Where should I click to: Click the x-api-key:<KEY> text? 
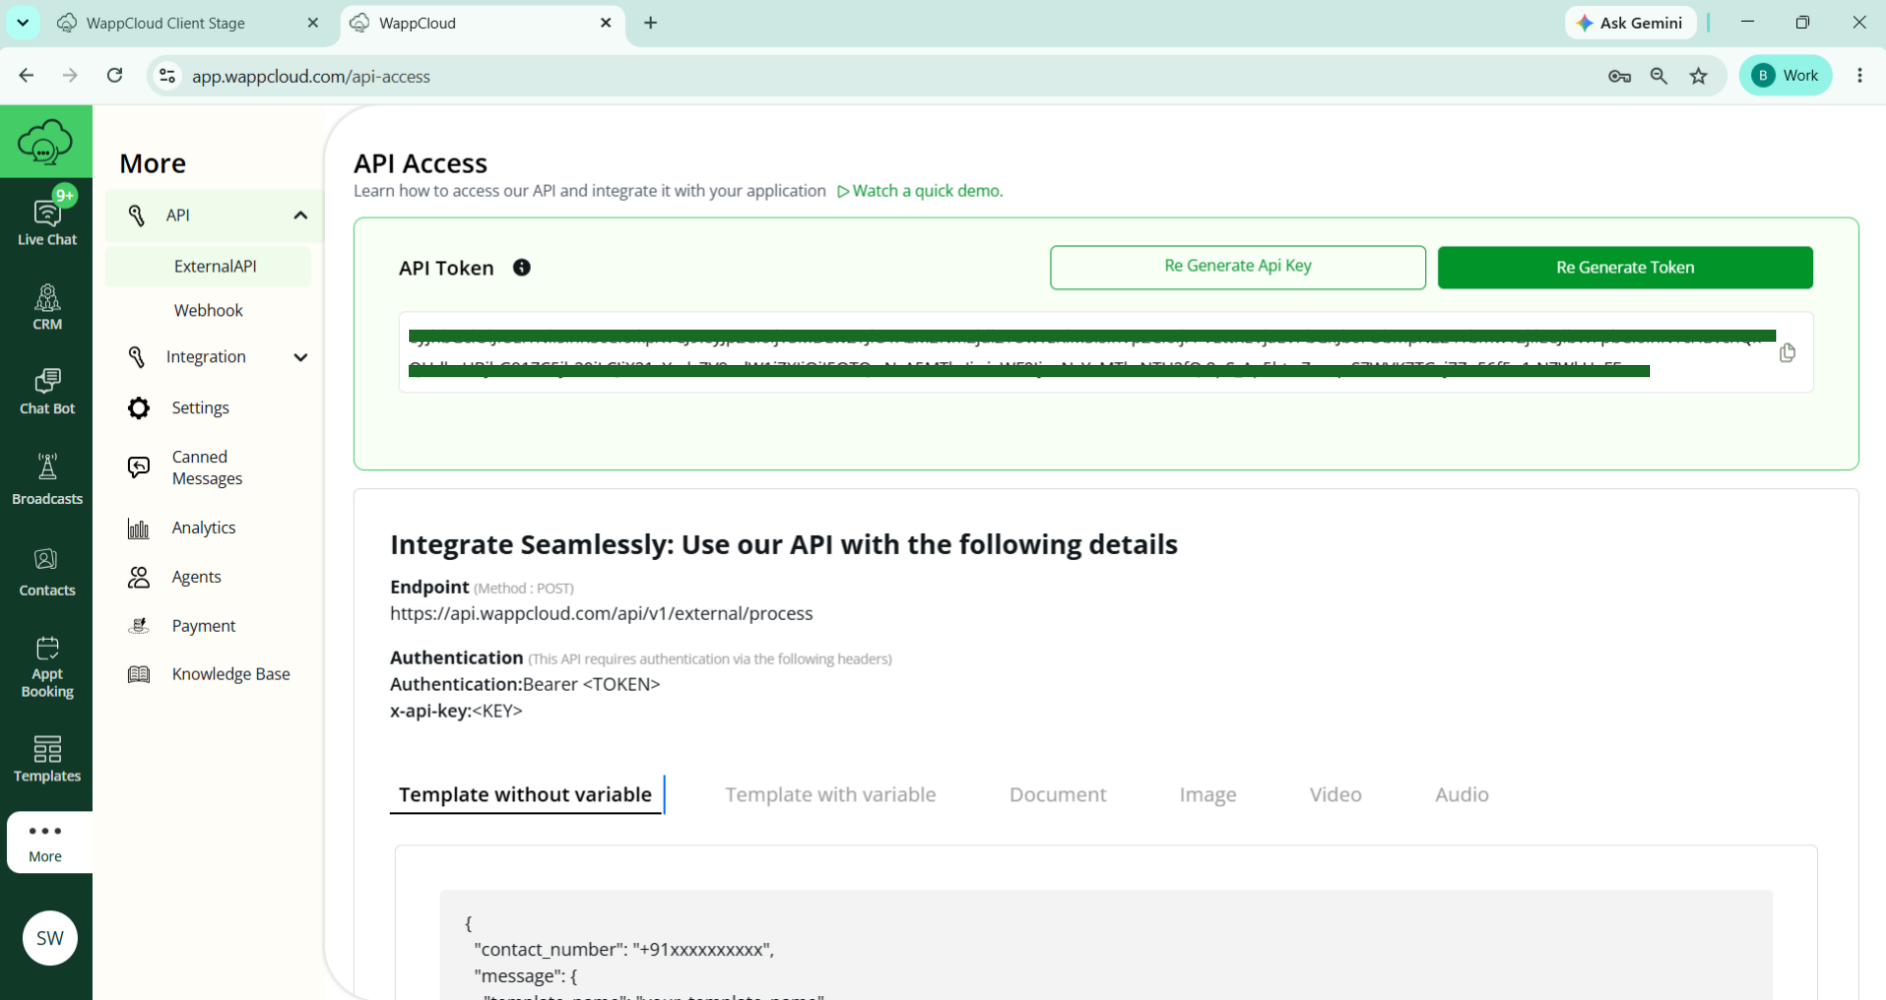pyautogui.click(x=456, y=711)
